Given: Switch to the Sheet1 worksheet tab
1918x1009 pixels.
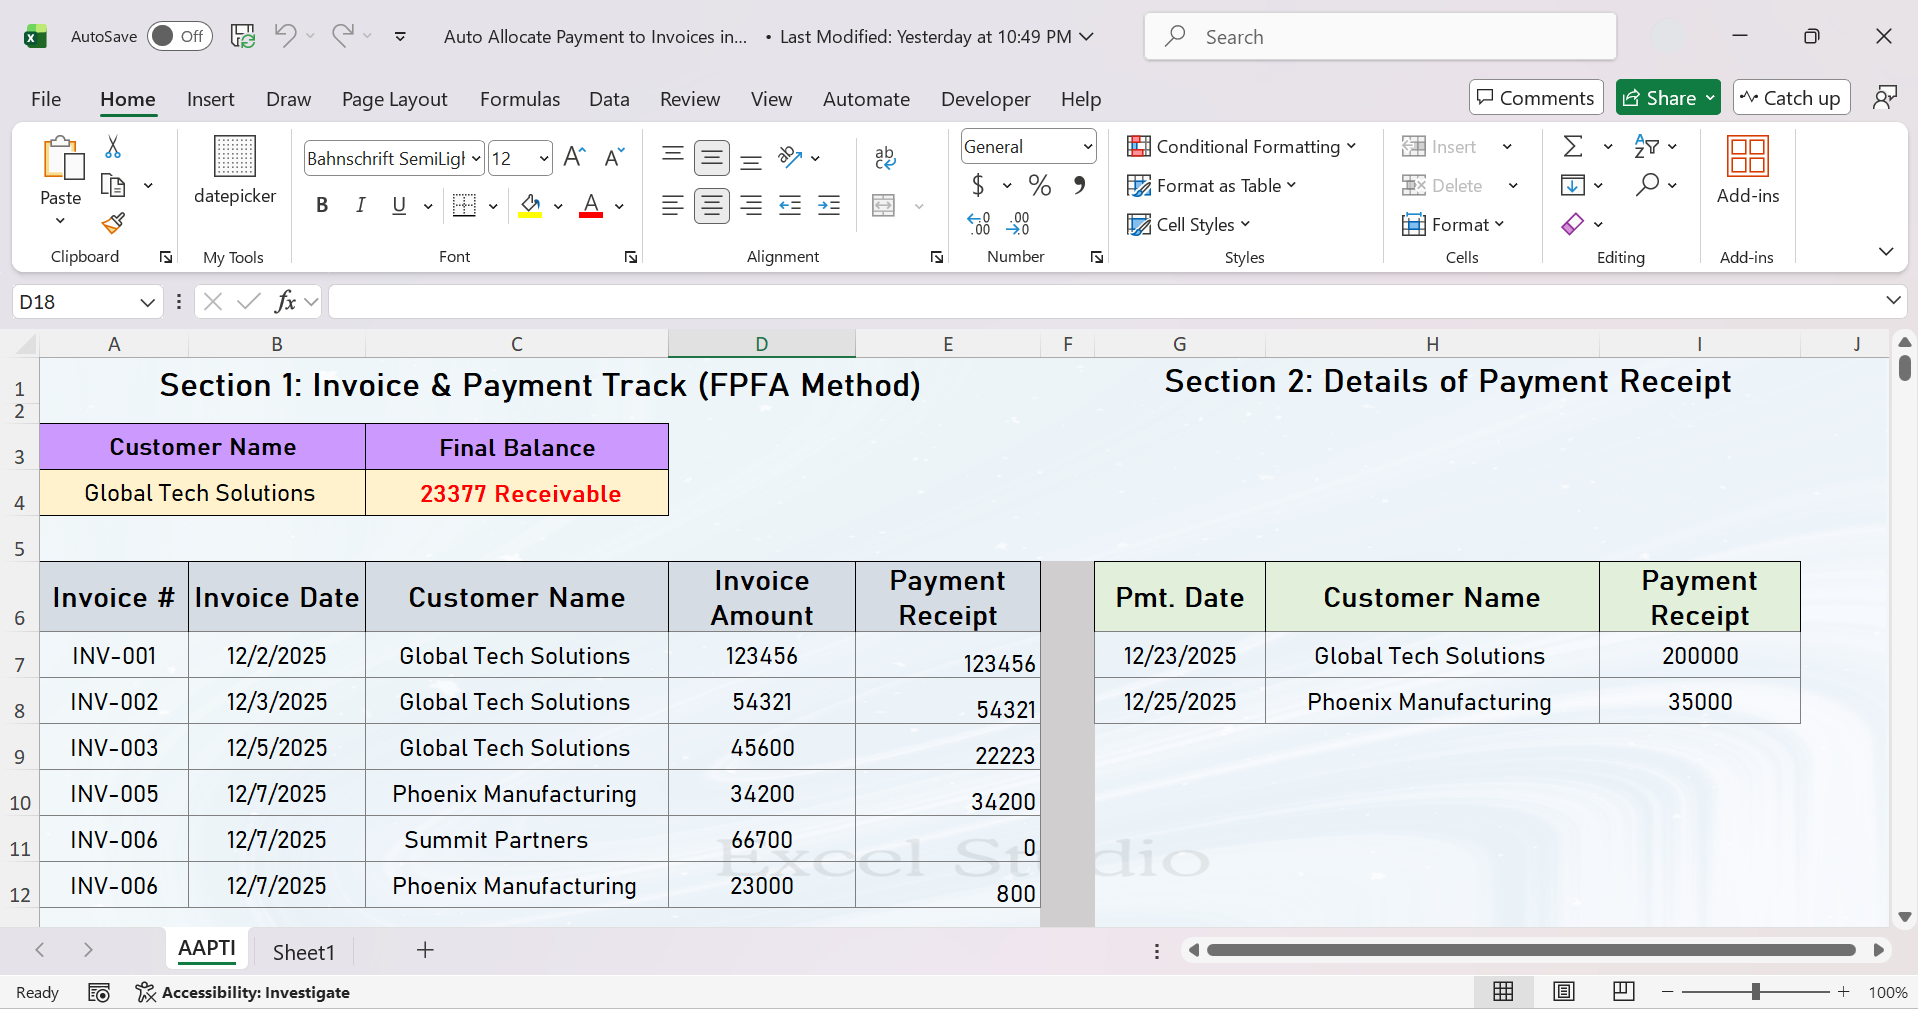Looking at the screenshot, I should [x=303, y=952].
